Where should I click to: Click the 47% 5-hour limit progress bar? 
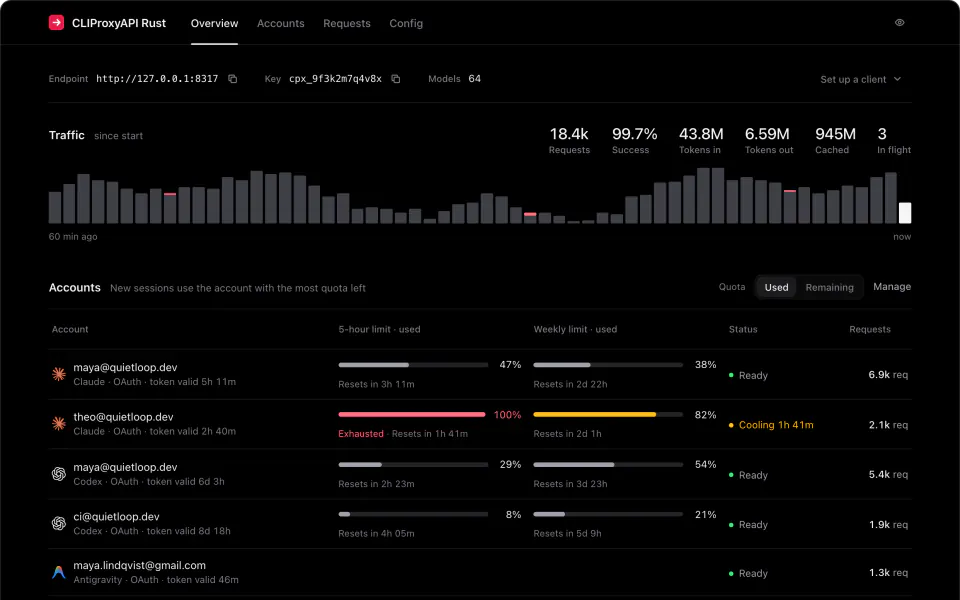413,365
